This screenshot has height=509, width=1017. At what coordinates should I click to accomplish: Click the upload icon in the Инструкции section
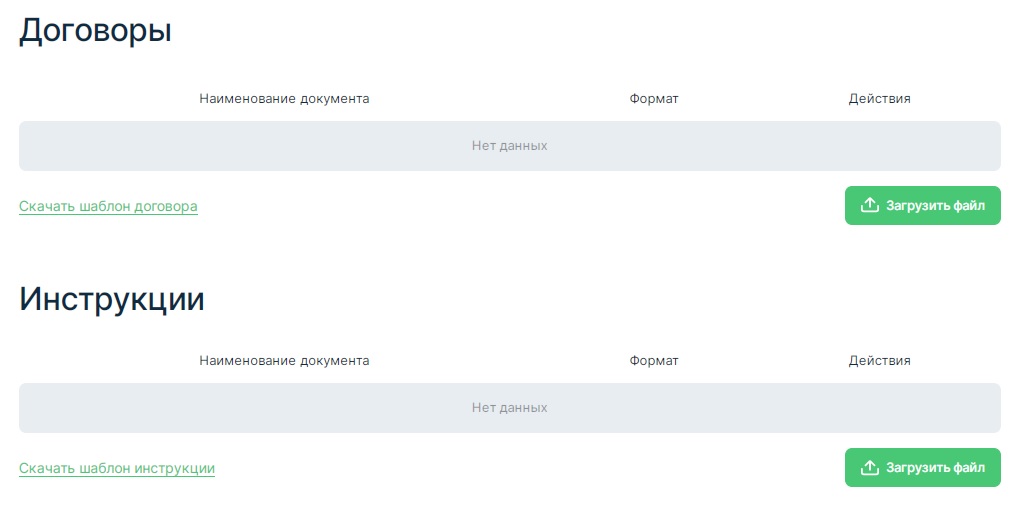coord(870,467)
